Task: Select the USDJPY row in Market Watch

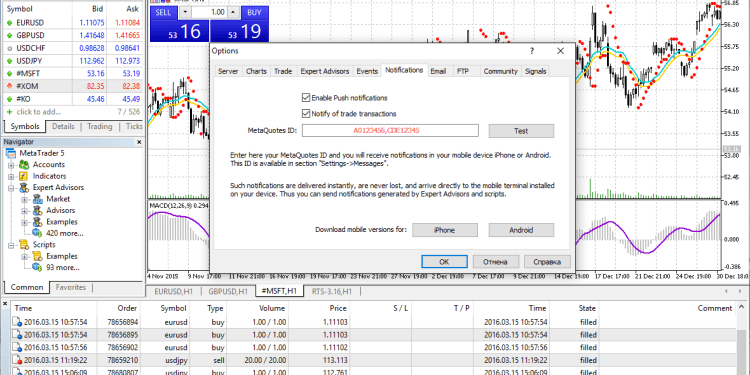Action: (x=72, y=61)
